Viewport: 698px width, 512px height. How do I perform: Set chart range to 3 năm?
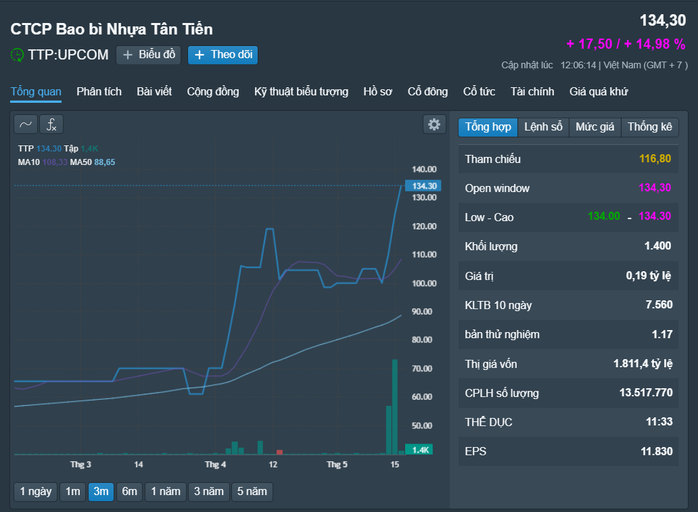click(x=208, y=492)
